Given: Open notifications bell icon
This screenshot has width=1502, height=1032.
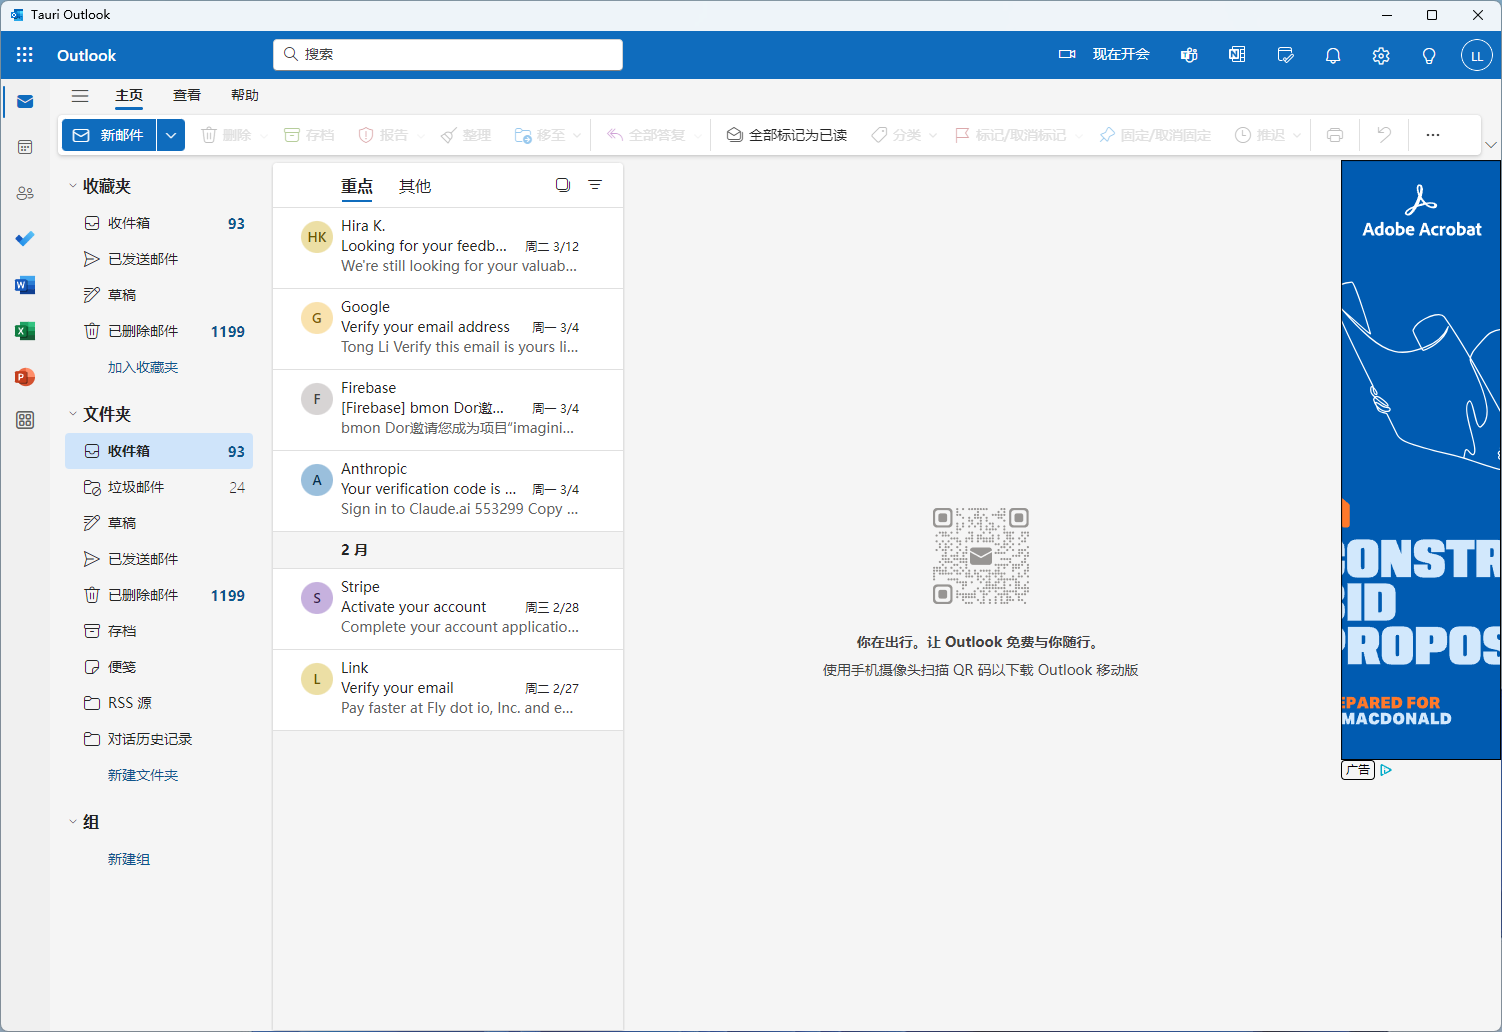Looking at the screenshot, I should 1333,55.
